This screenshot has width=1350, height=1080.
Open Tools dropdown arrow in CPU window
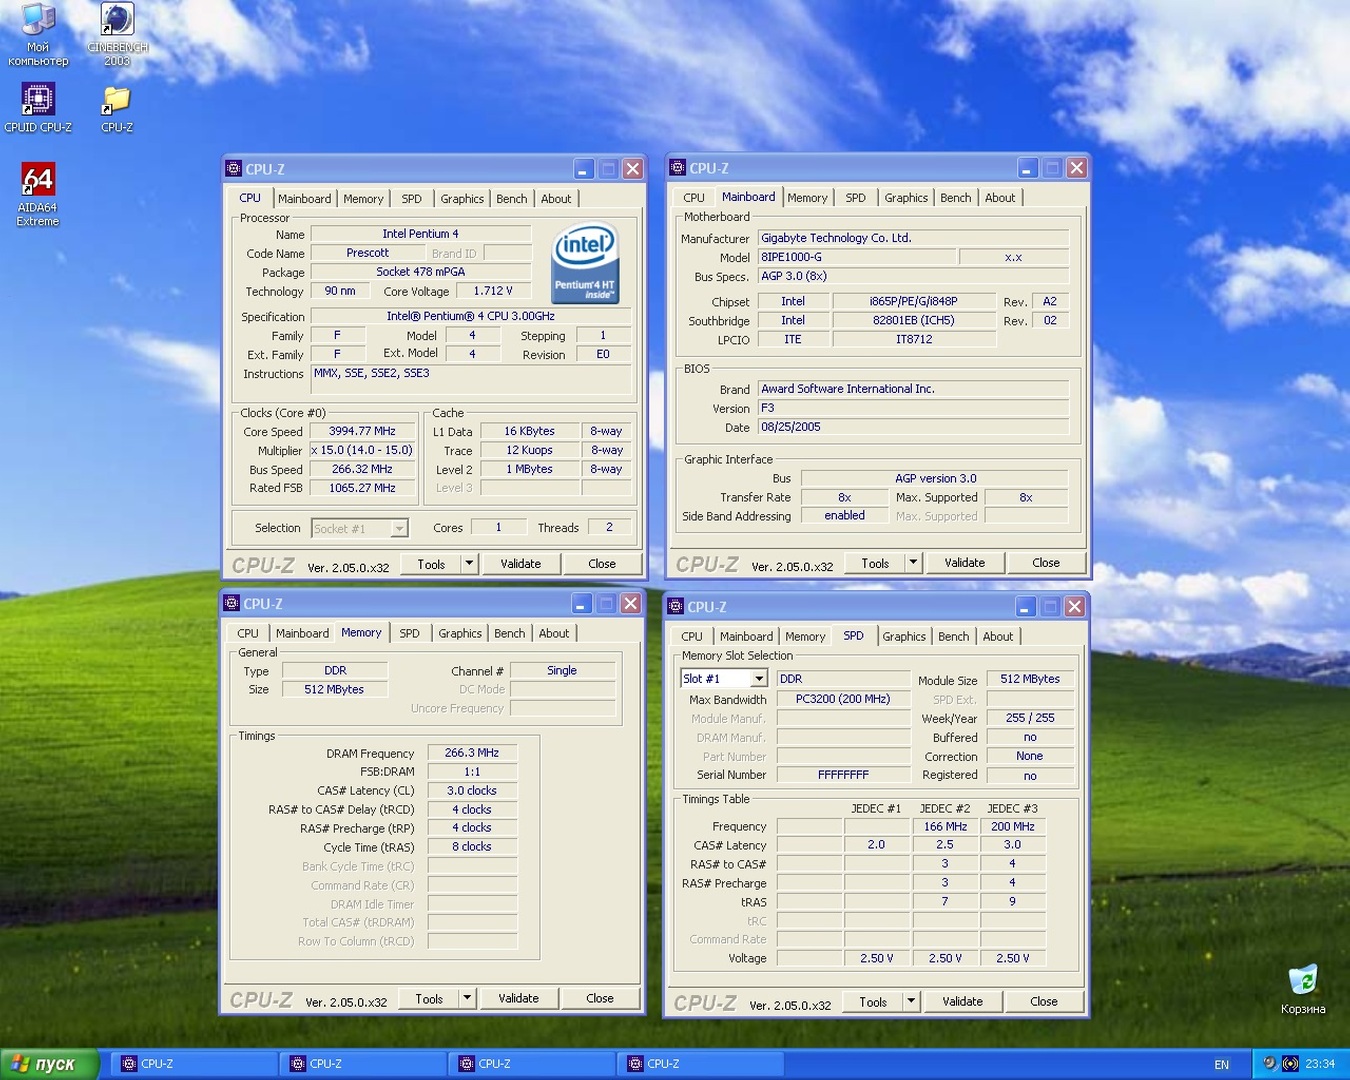tap(468, 564)
